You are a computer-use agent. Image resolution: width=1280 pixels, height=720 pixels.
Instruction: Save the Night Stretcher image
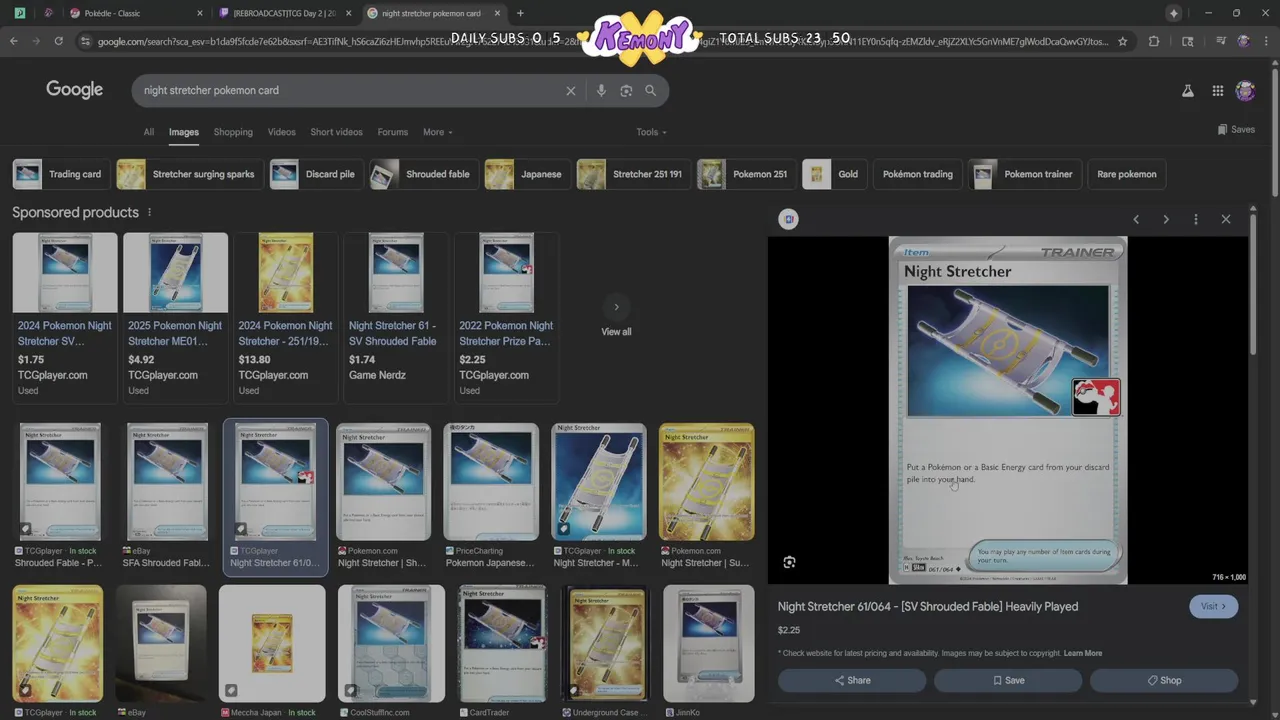click(1008, 680)
